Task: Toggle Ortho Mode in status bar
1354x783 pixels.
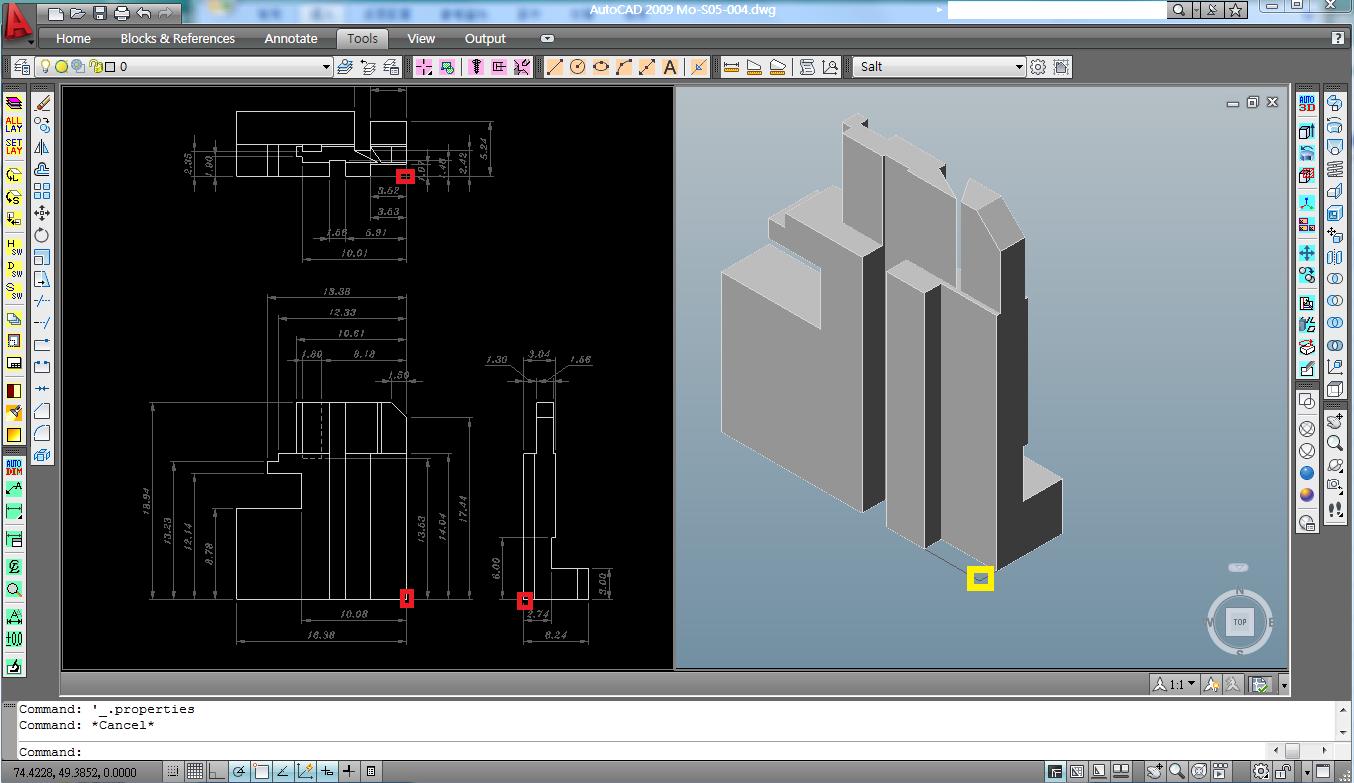Action: [x=217, y=771]
